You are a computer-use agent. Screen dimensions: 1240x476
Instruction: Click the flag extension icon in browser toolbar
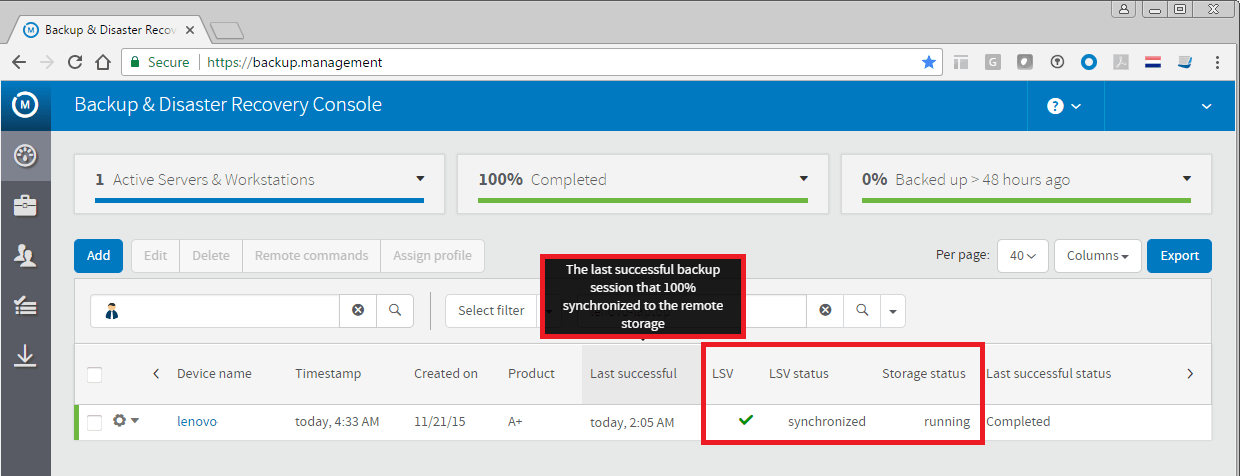click(x=1153, y=62)
